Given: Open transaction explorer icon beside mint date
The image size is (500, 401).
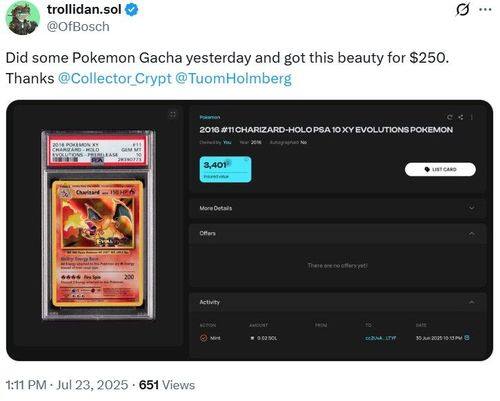Looking at the screenshot, I should (x=467, y=338).
